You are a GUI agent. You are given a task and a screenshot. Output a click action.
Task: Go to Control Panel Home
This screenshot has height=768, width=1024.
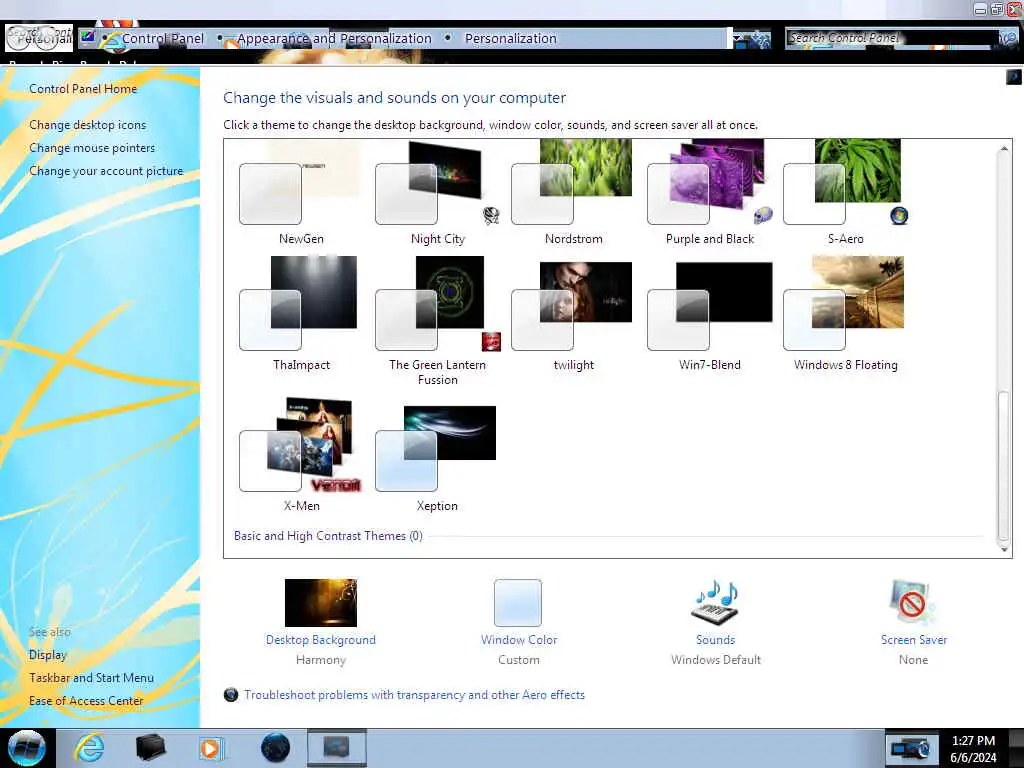pyautogui.click(x=83, y=89)
